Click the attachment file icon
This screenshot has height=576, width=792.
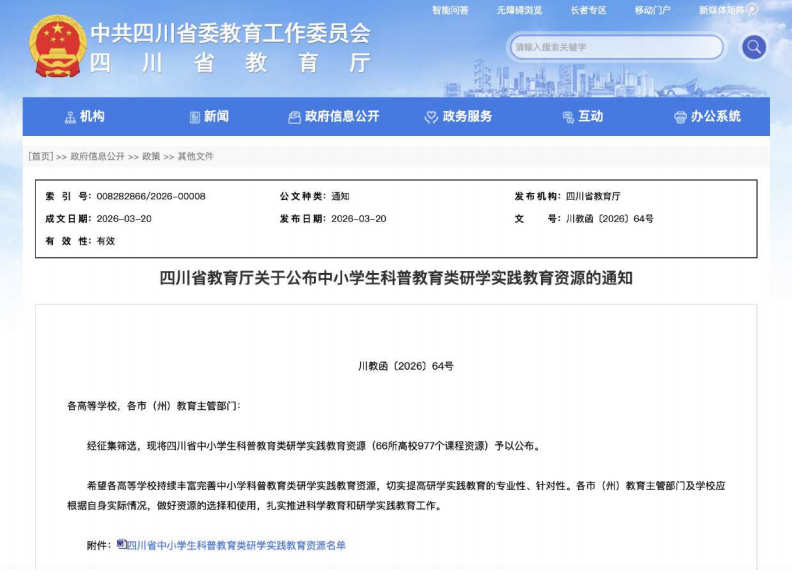click(x=121, y=544)
